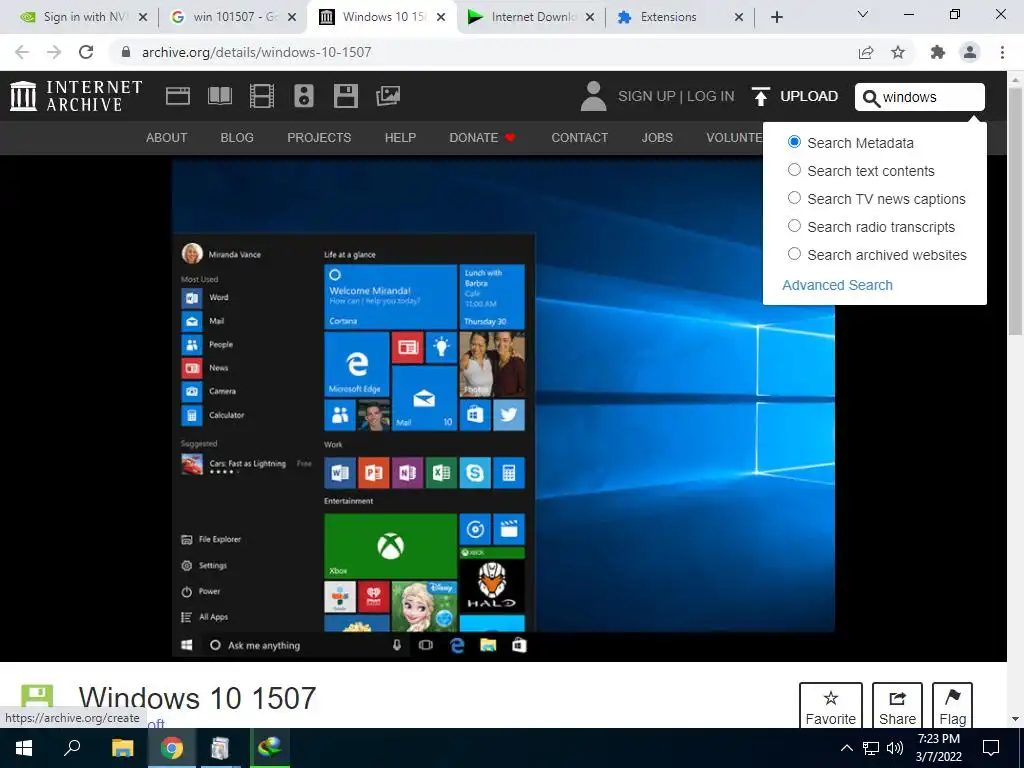The image size is (1024, 768).
Task: Close the Extensions tab
Action: [739, 17]
